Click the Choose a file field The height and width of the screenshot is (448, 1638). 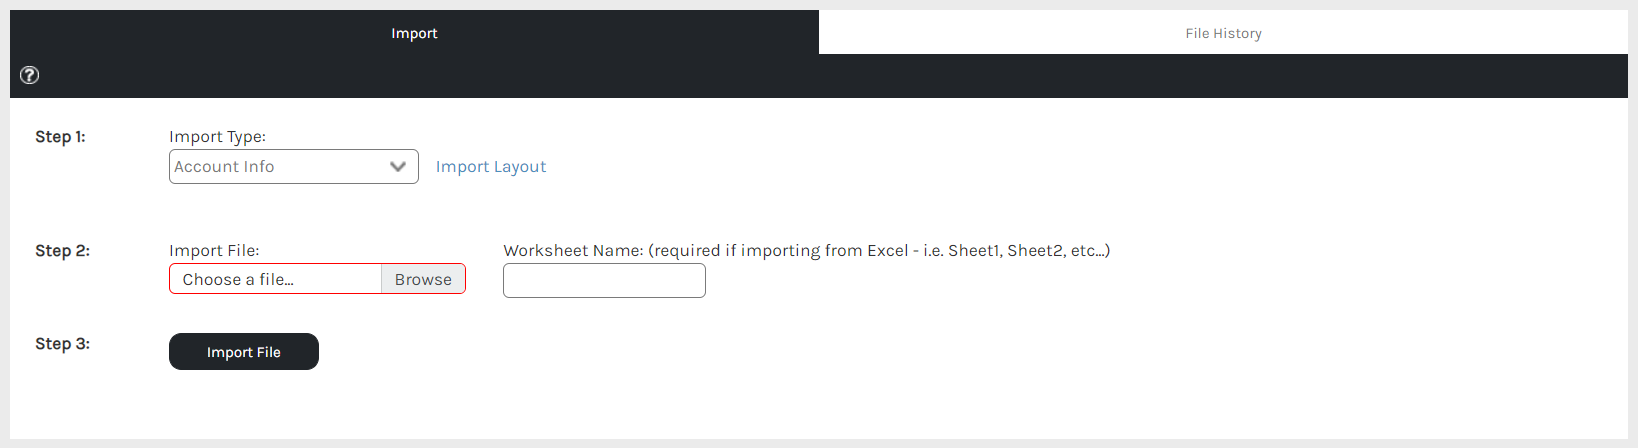point(275,280)
